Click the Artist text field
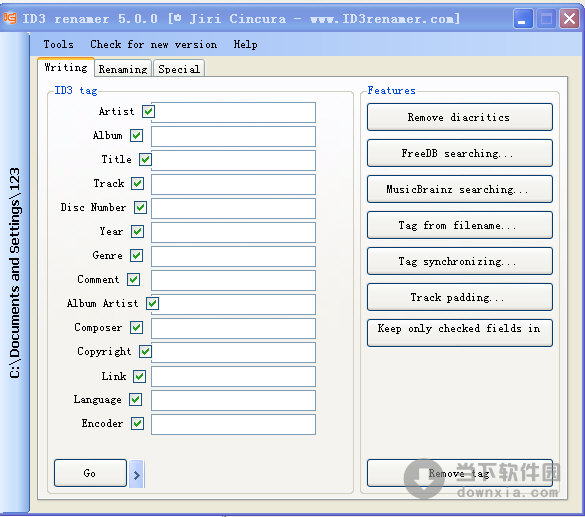 point(234,112)
